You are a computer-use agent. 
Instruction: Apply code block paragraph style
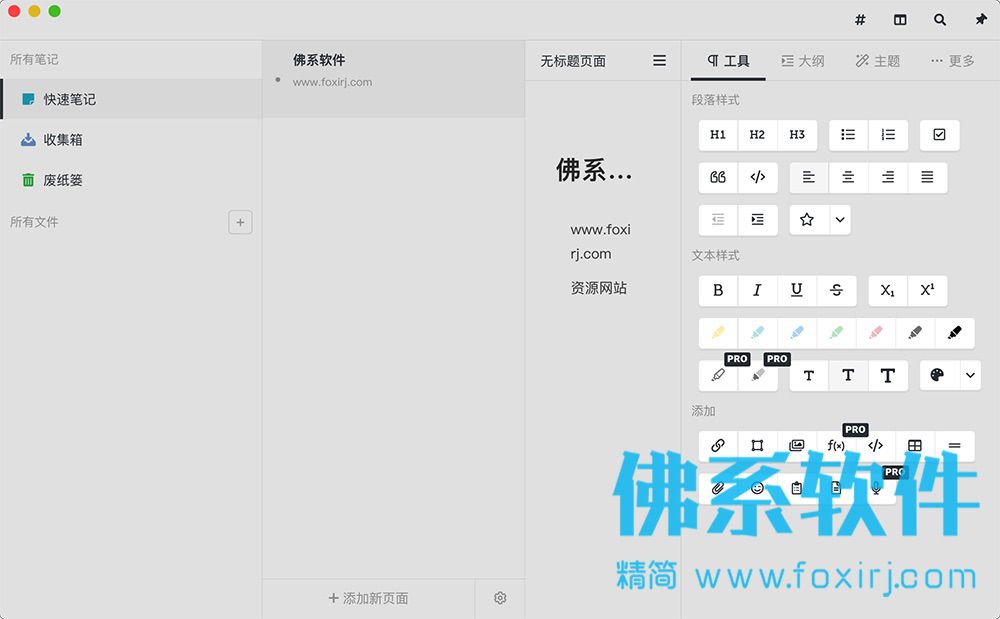pos(758,177)
